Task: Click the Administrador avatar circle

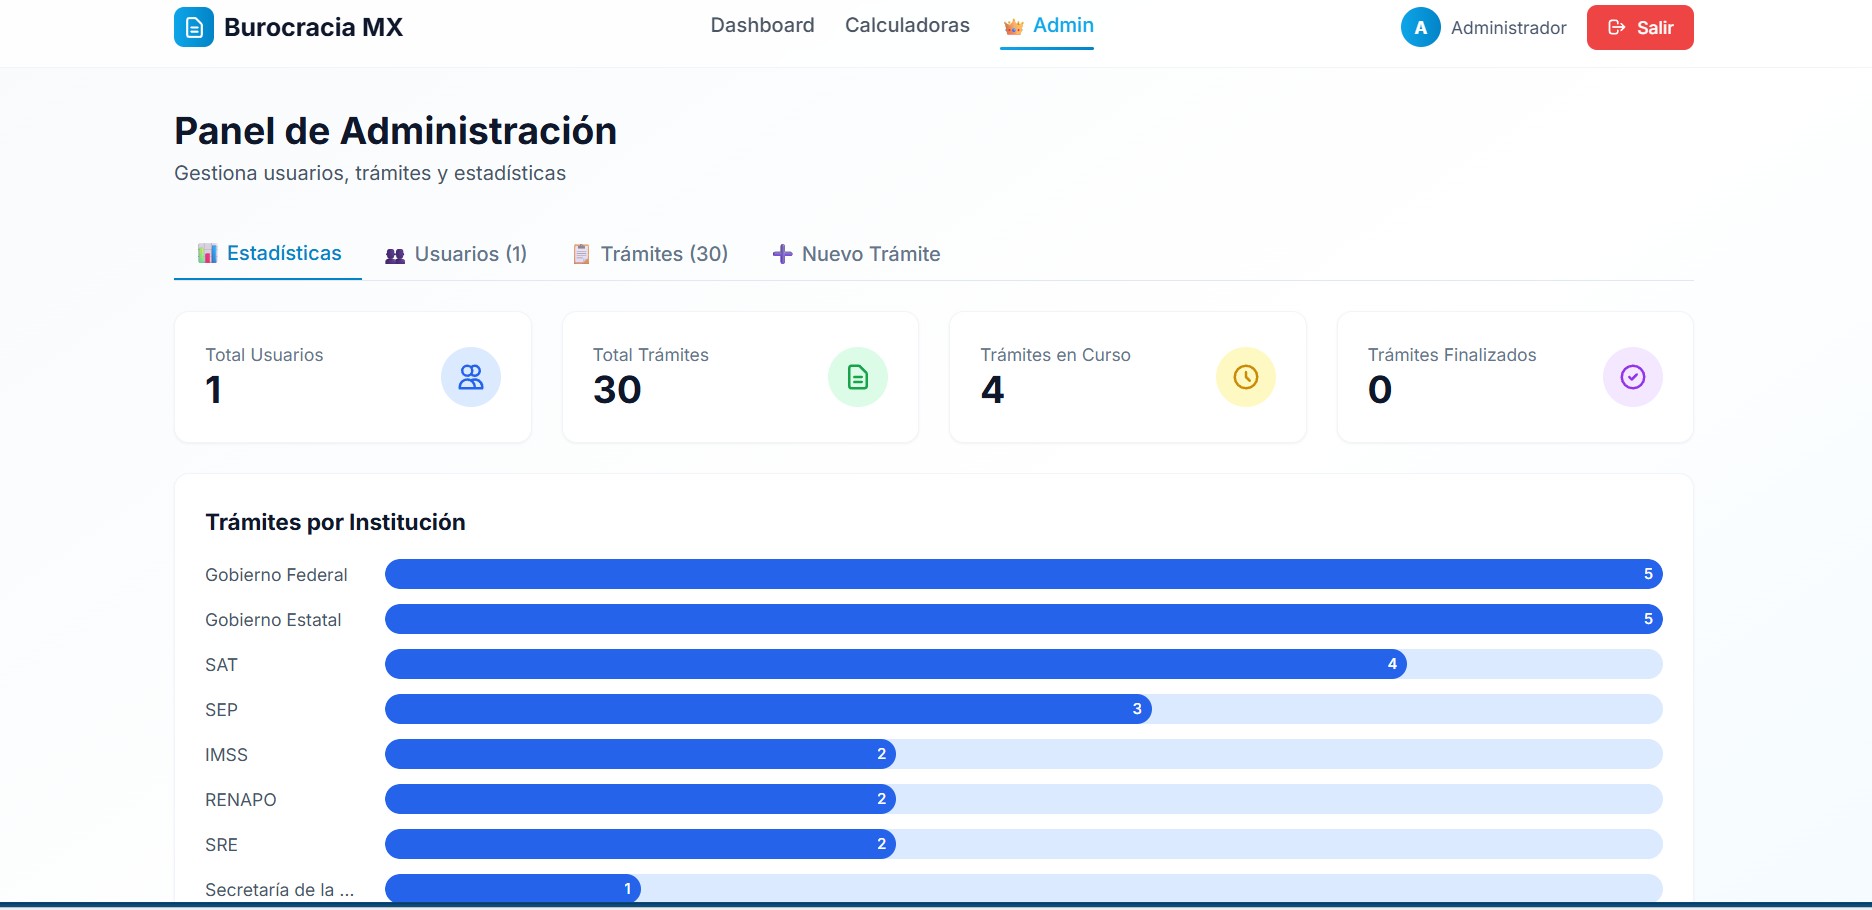Action: pyautogui.click(x=1420, y=27)
